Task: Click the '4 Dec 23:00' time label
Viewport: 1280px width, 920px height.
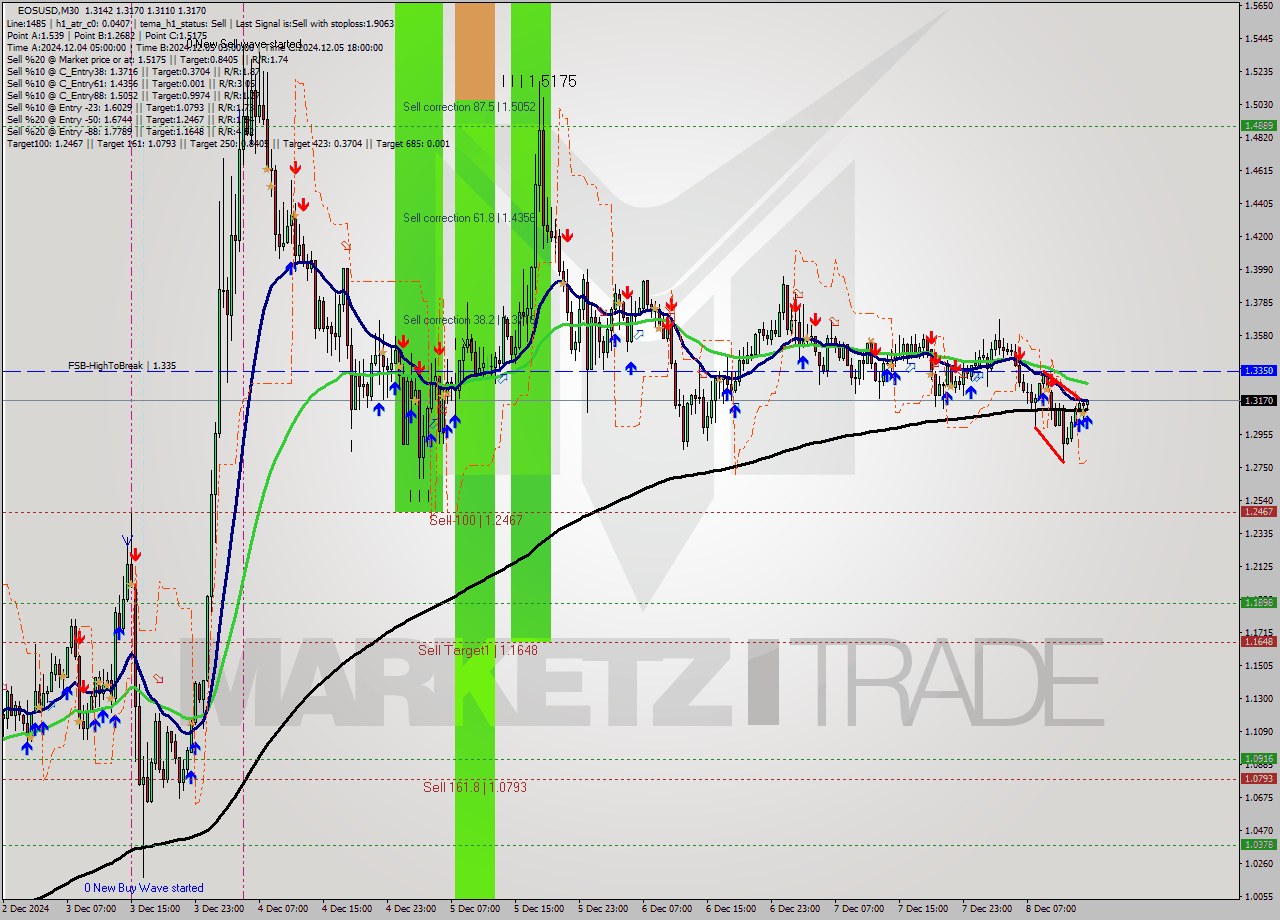Action: click(x=410, y=909)
